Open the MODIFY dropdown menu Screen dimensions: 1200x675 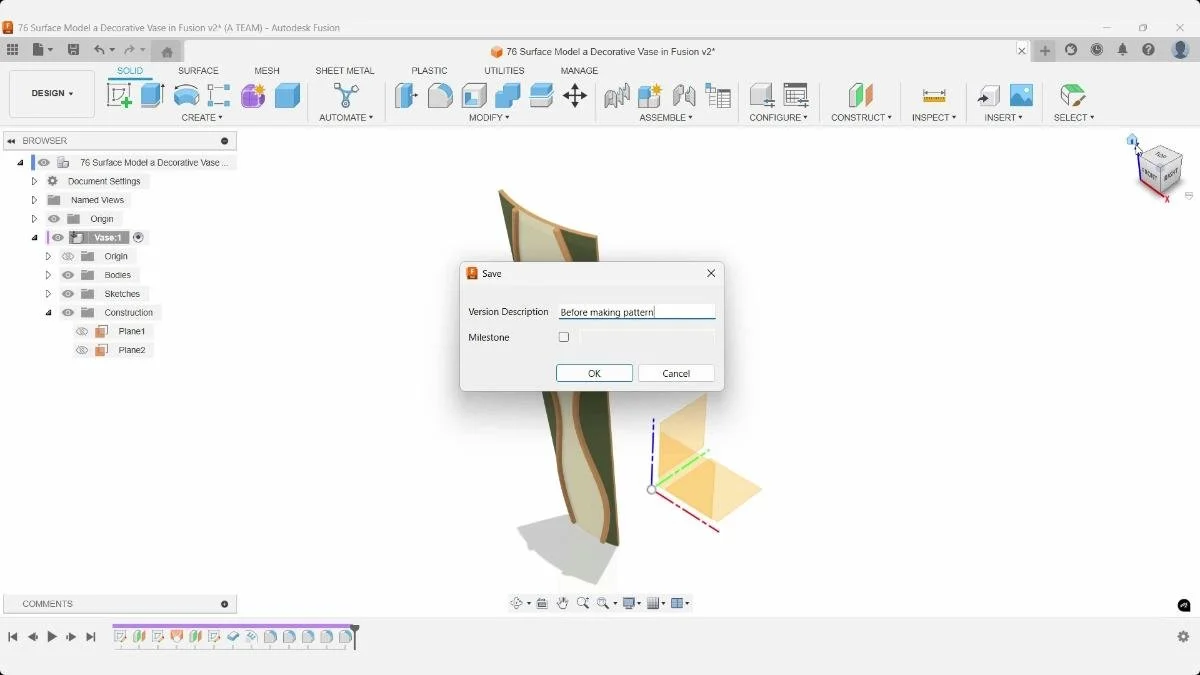pyautogui.click(x=489, y=117)
